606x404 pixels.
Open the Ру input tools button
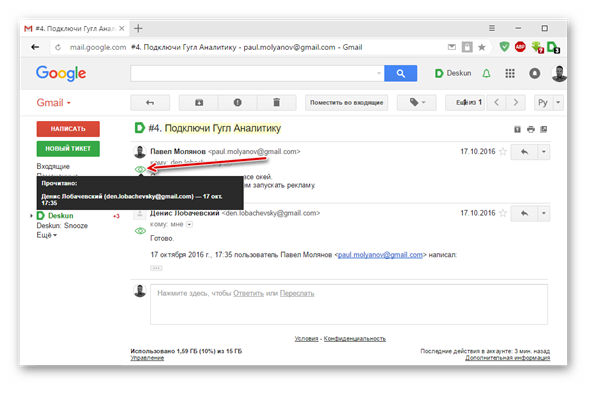(x=543, y=102)
